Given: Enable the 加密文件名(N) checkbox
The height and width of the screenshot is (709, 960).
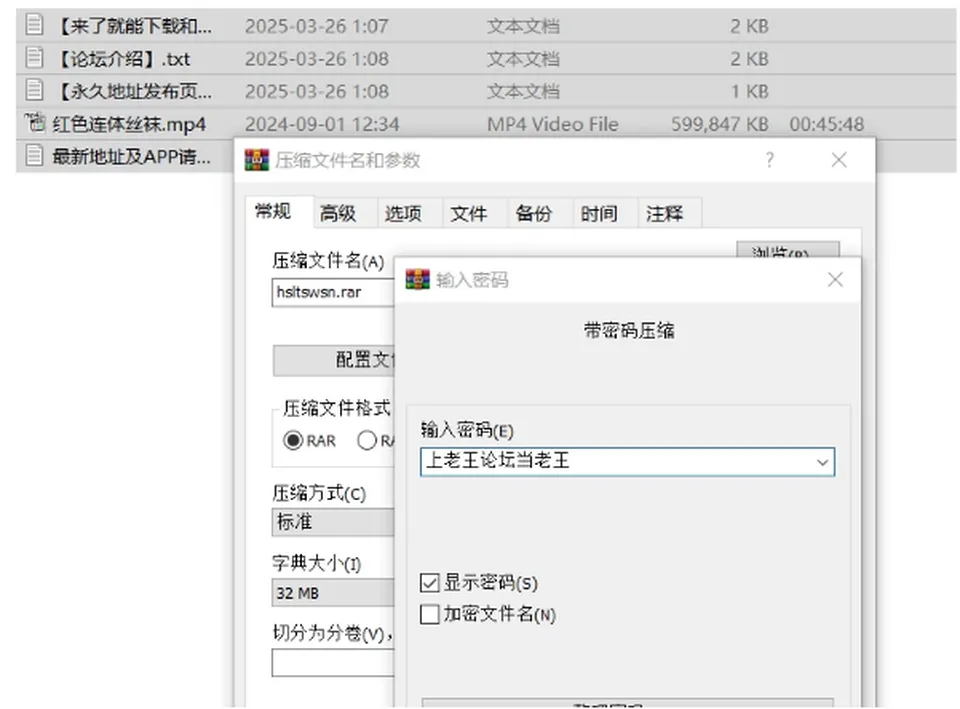Looking at the screenshot, I should (430, 614).
